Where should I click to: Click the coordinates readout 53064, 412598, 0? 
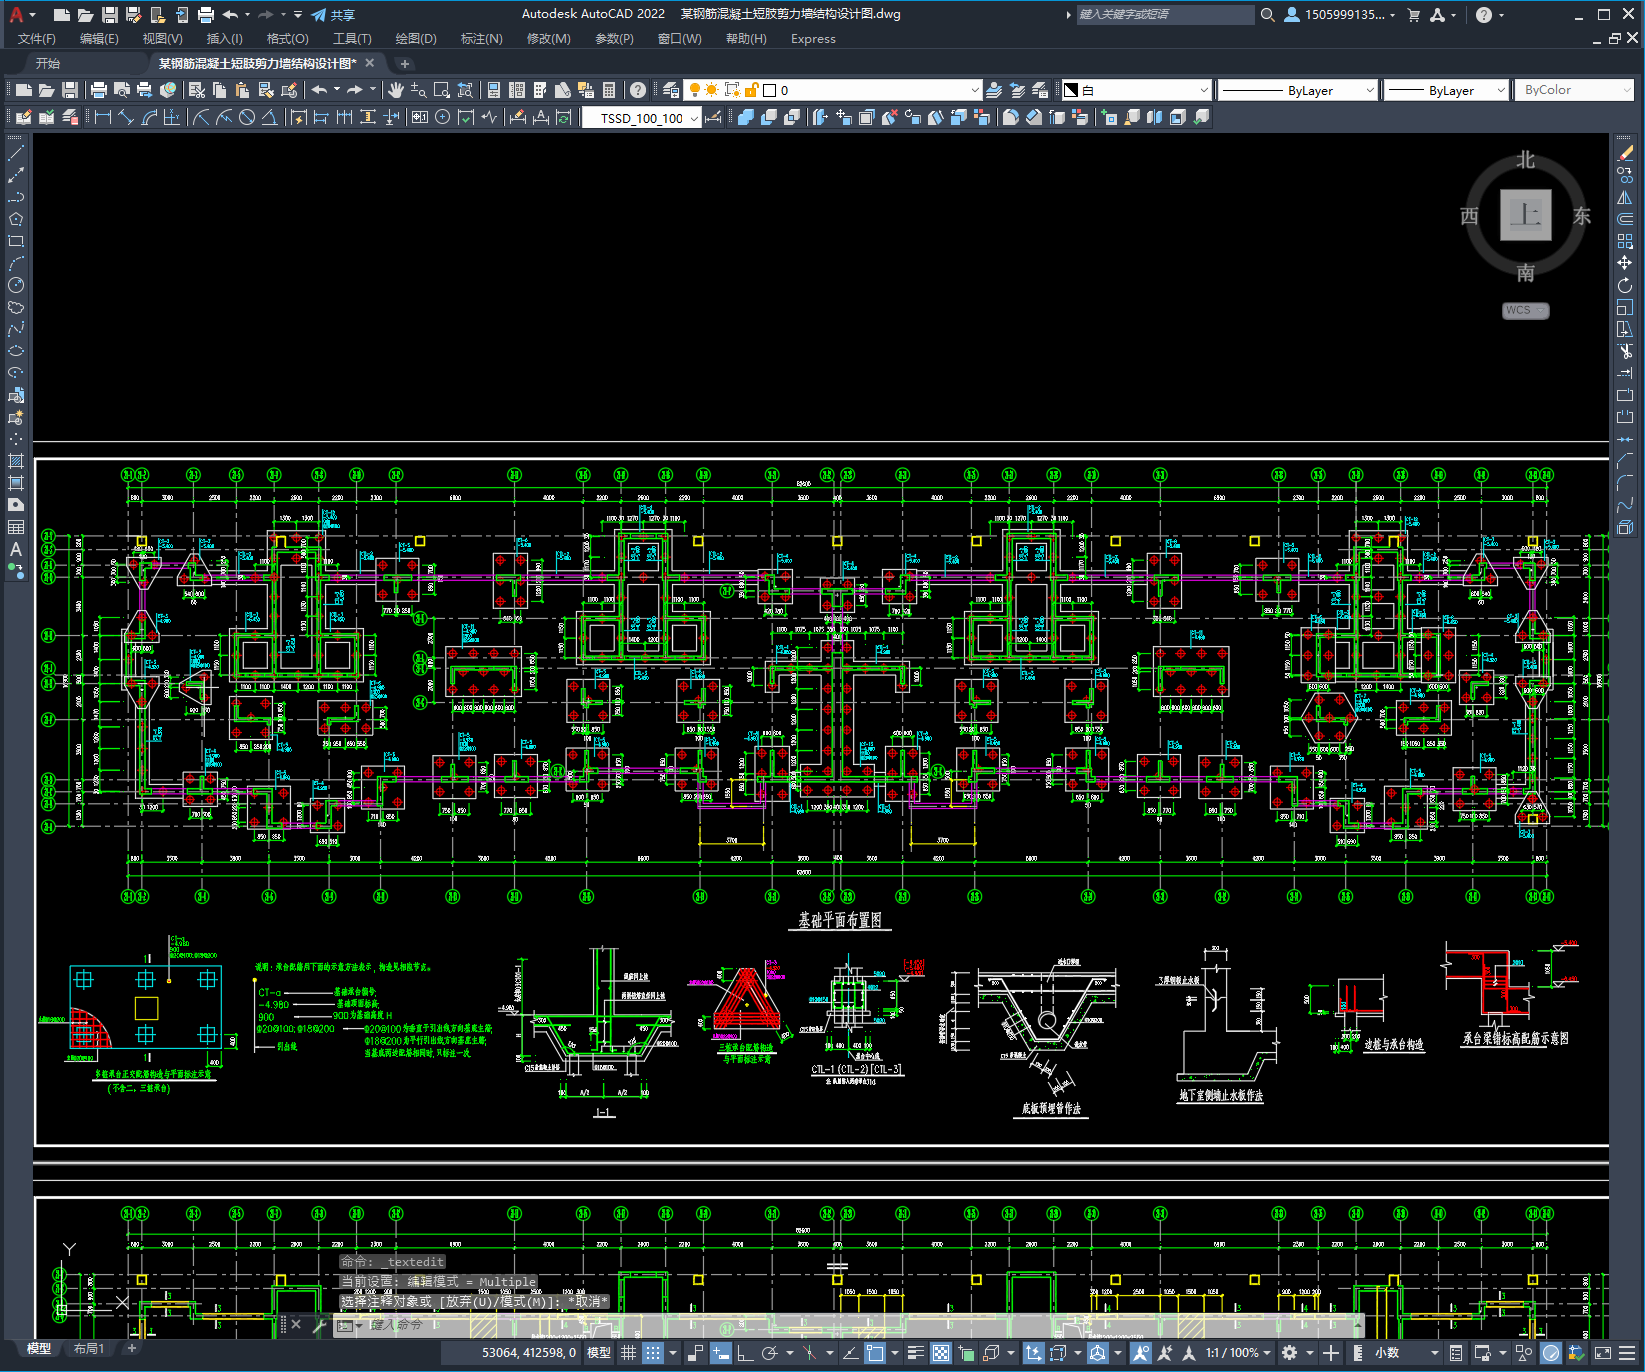tap(529, 1353)
